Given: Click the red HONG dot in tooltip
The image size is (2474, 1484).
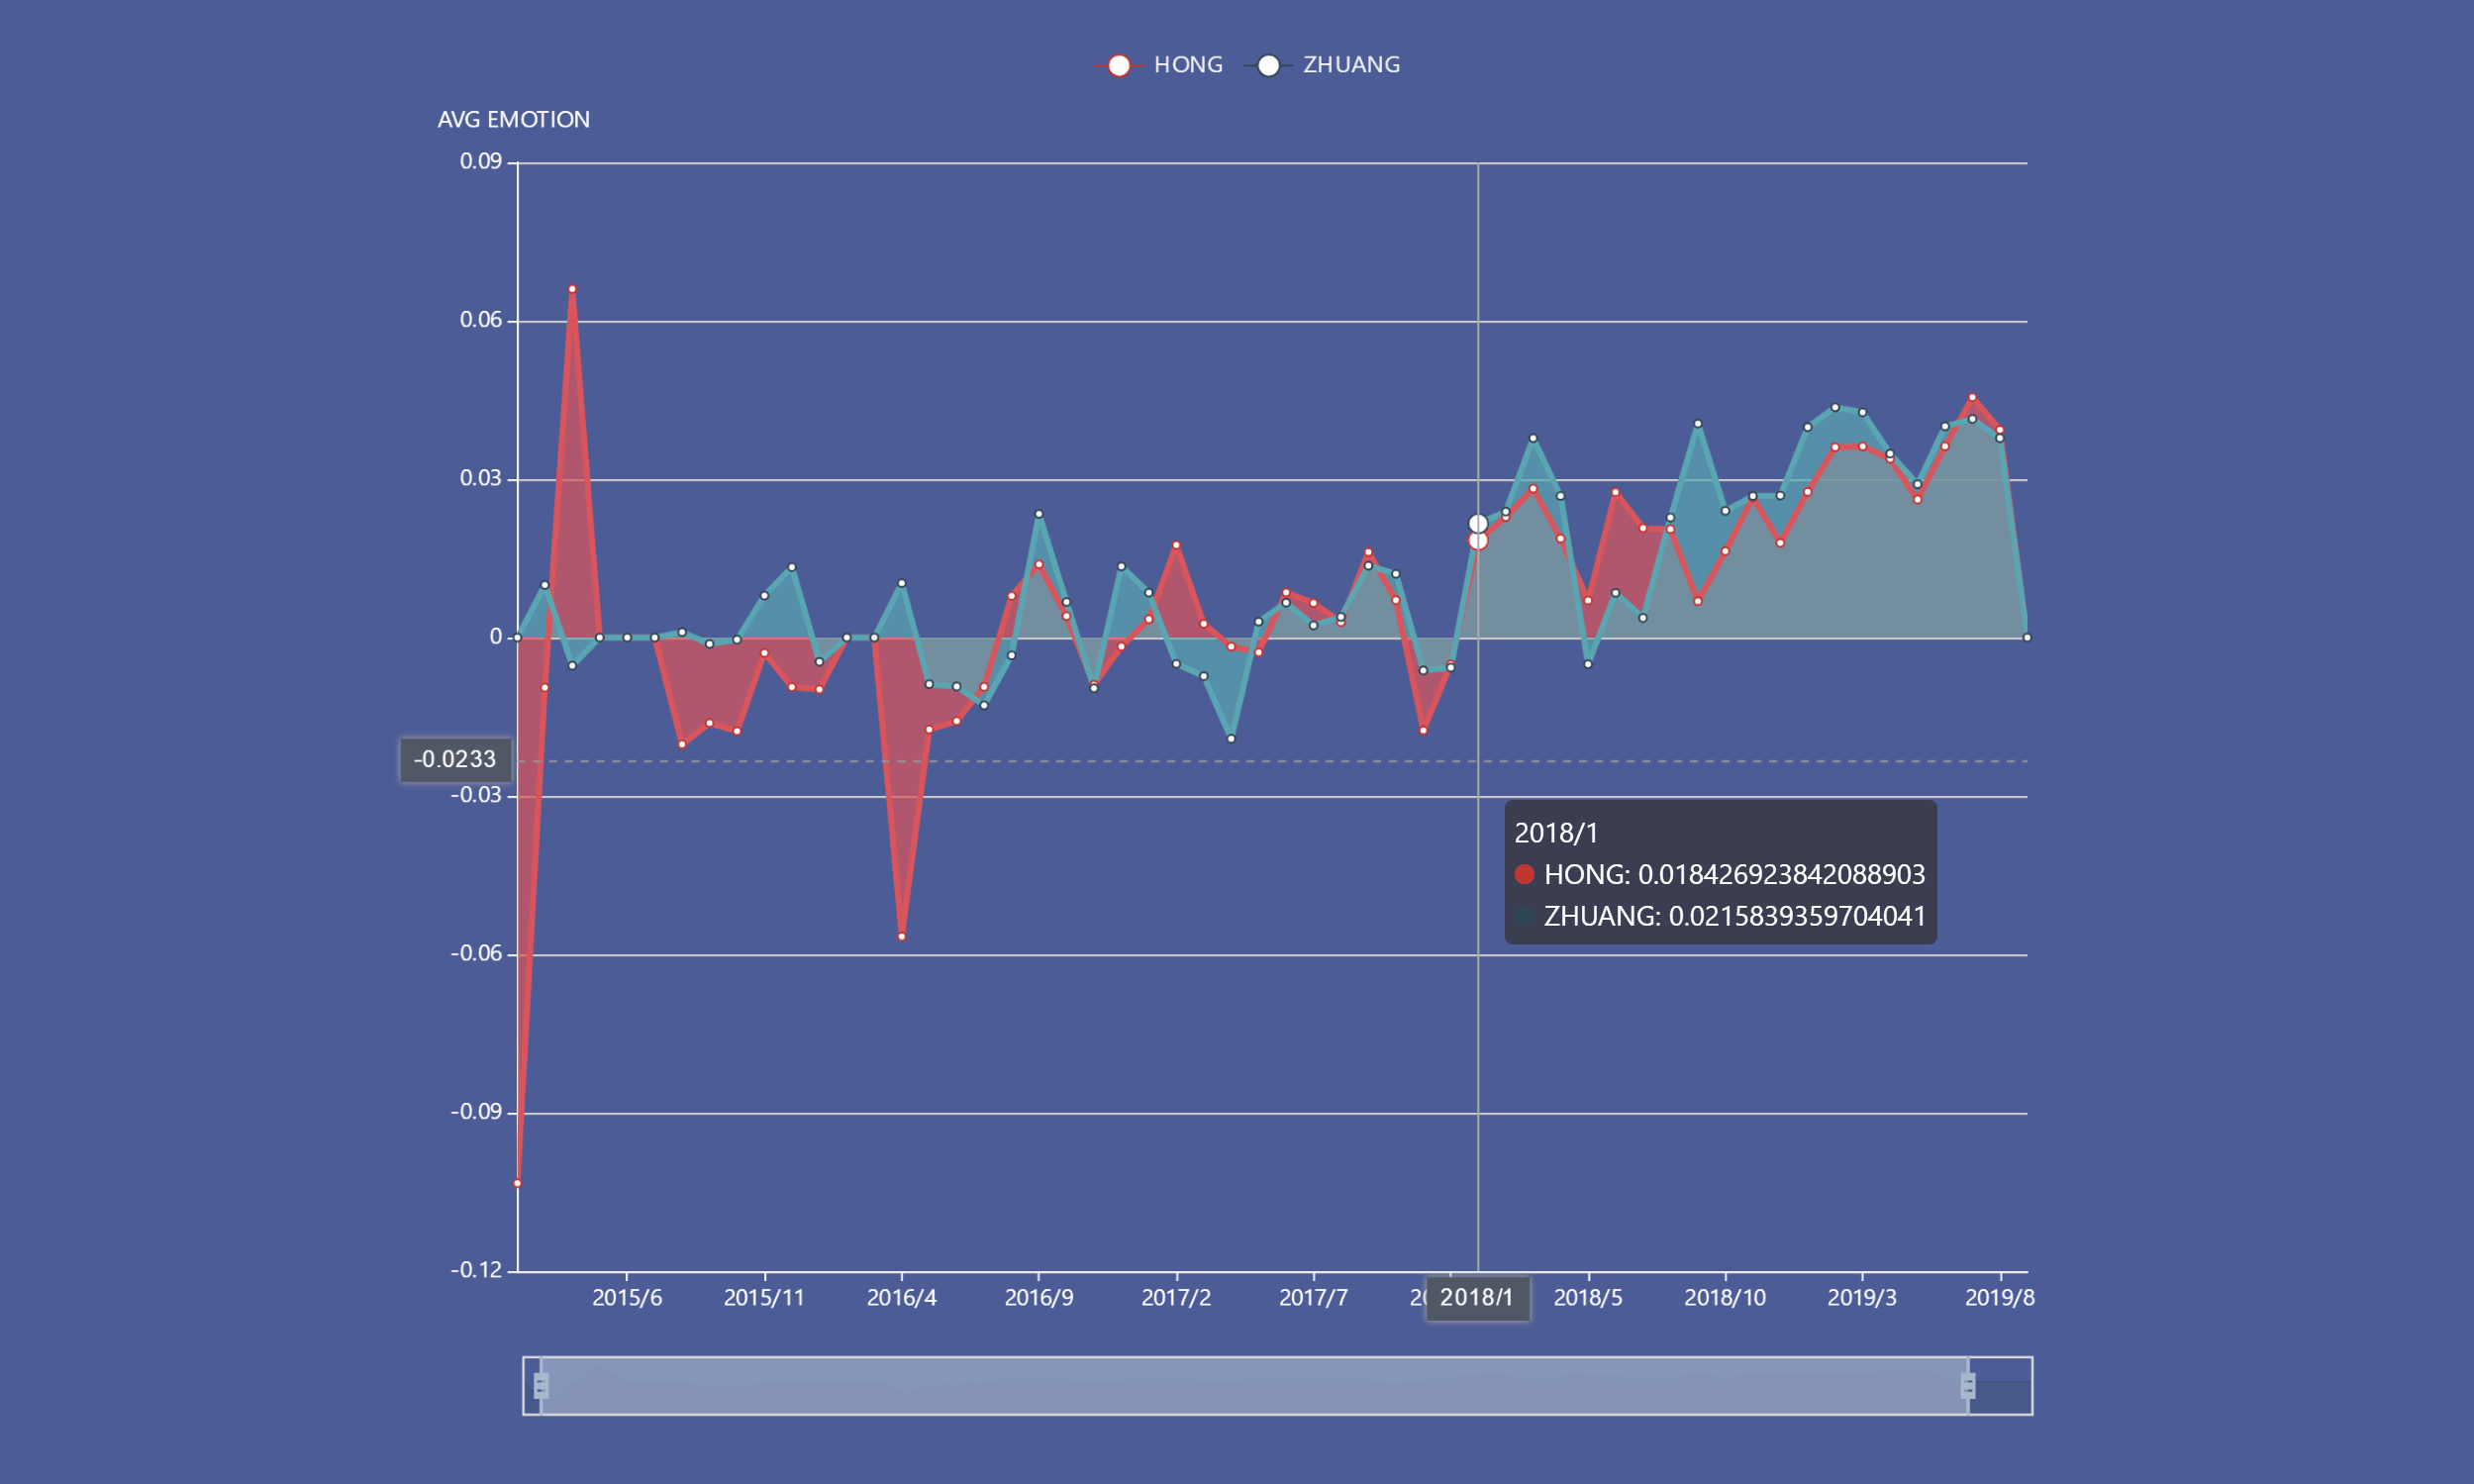Looking at the screenshot, I should (x=1524, y=874).
